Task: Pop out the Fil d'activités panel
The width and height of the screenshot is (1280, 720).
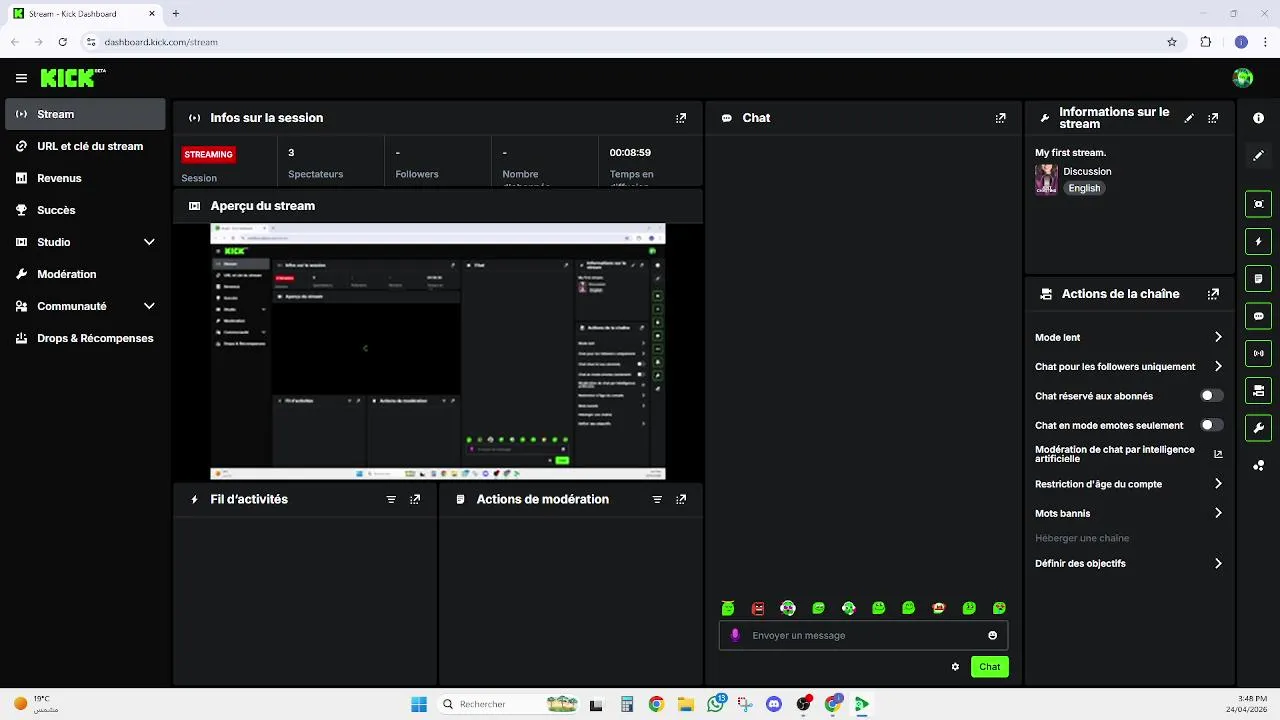Action: click(415, 499)
